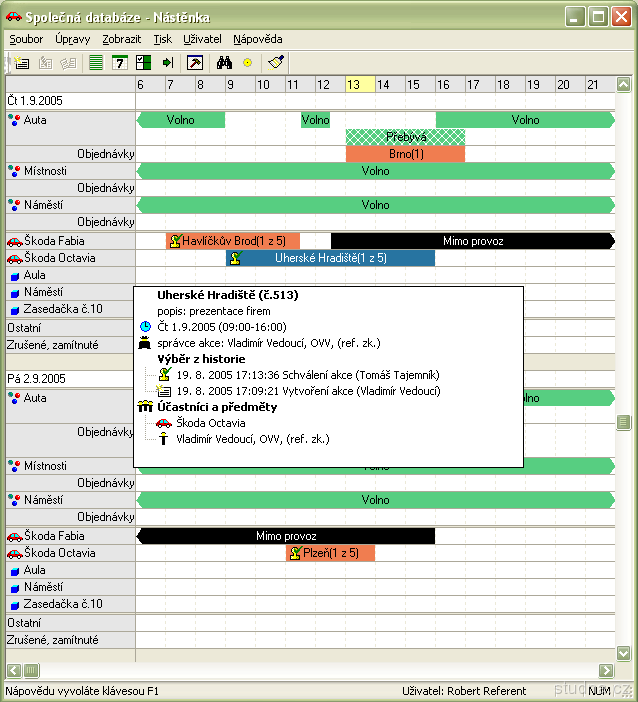Open the Soubor menu
This screenshot has height=702, width=638.
pos(26,39)
